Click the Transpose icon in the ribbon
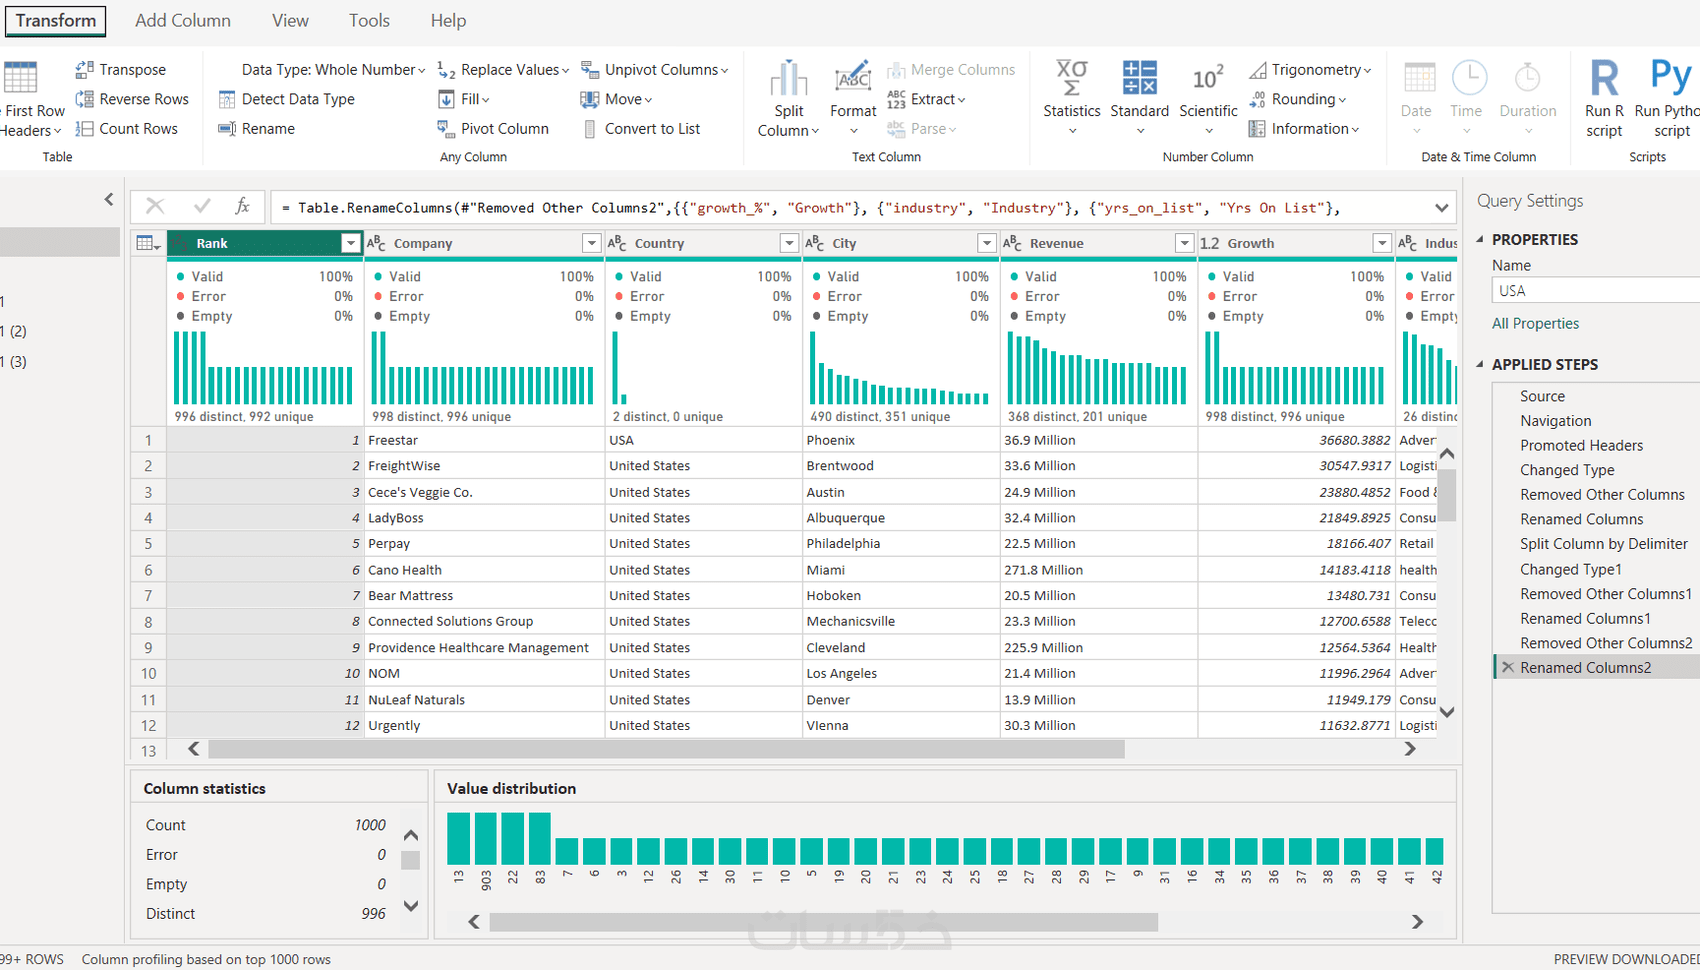This screenshot has height=970, width=1700. pos(85,69)
